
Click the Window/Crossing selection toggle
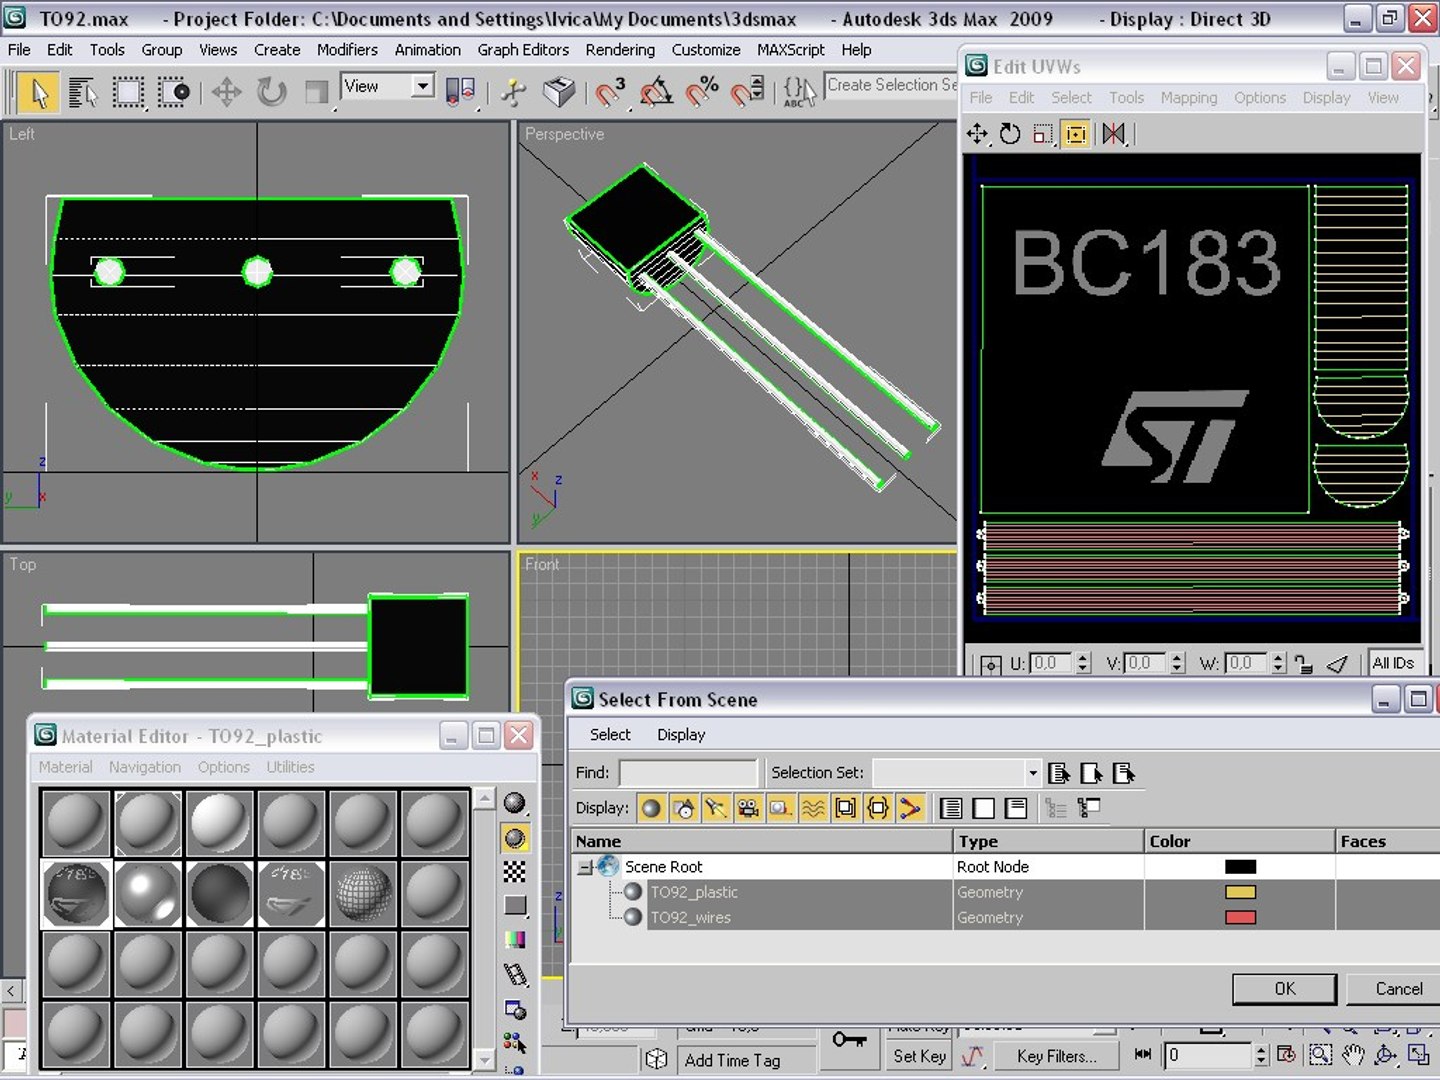pyautogui.click(x=173, y=93)
